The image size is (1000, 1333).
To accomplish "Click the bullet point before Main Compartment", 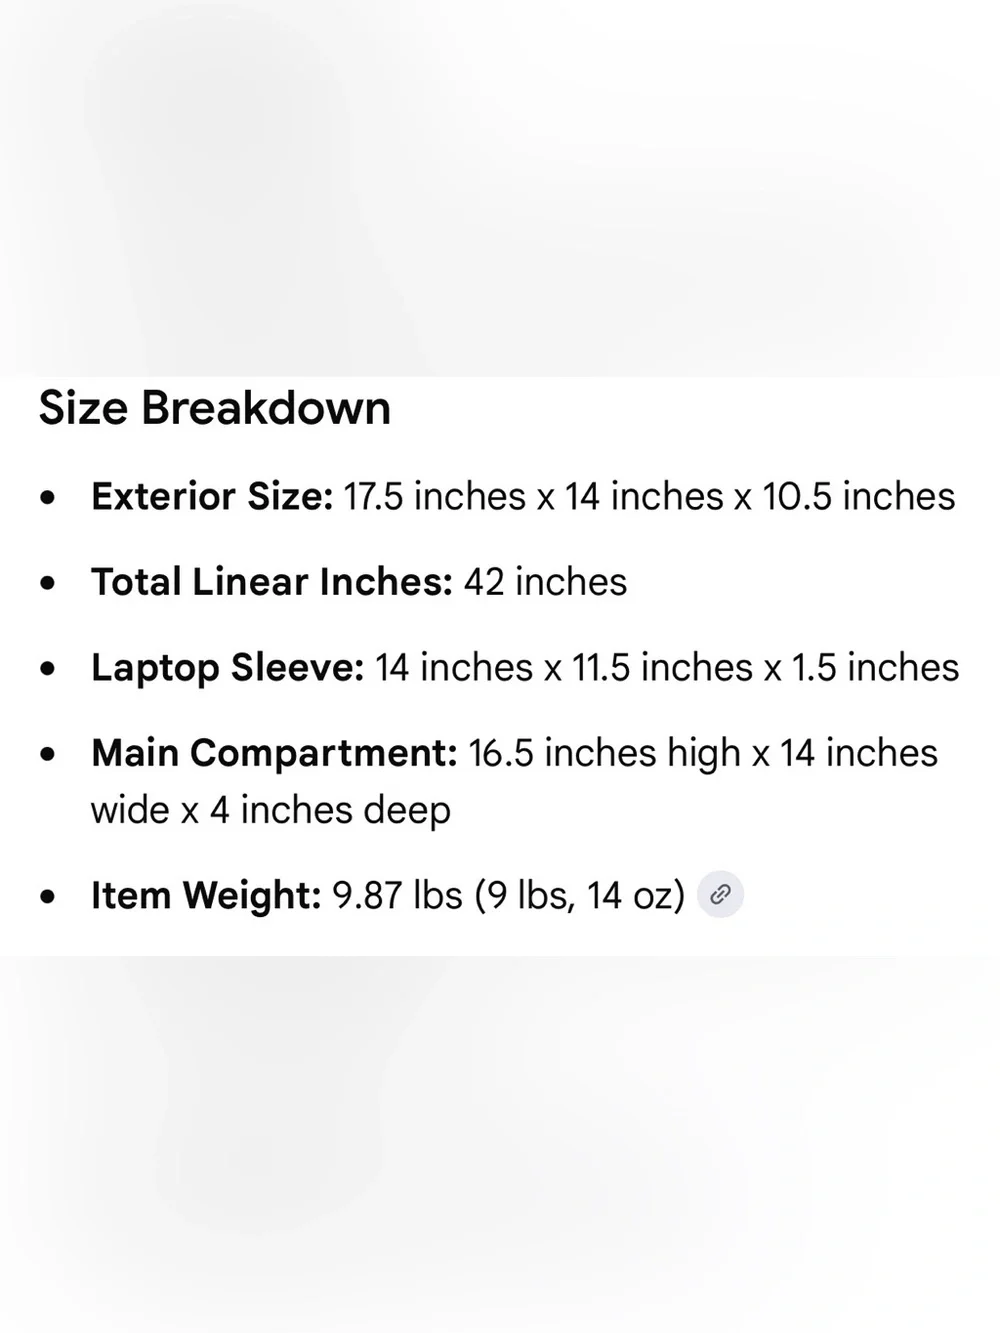I will (x=48, y=754).
